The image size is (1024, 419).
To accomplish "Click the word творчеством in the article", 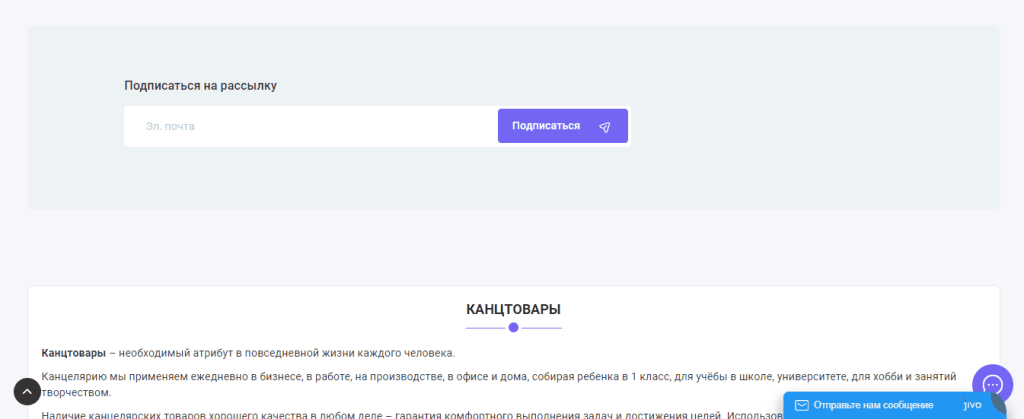I will click(76, 393).
